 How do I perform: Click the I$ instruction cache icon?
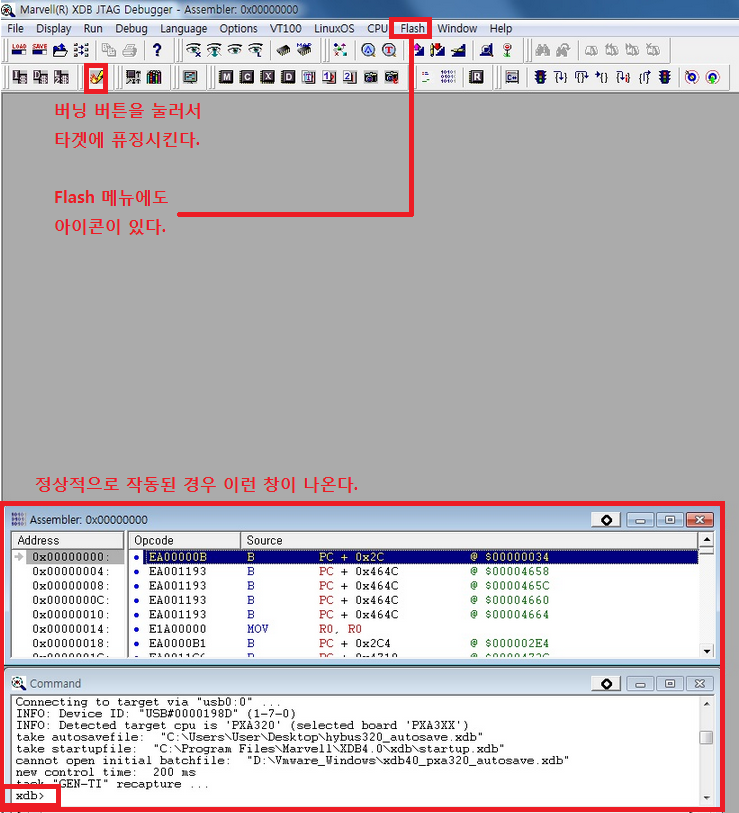pyautogui.click(x=19, y=77)
